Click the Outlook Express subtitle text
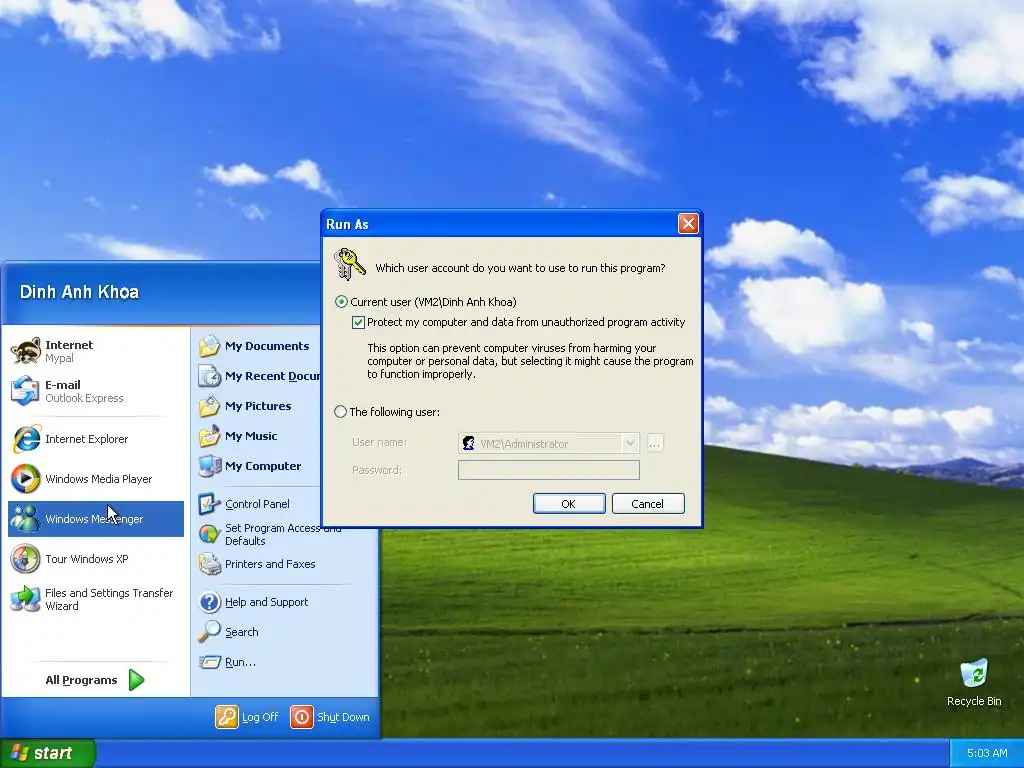The width and height of the screenshot is (1024, 768). [84, 398]
